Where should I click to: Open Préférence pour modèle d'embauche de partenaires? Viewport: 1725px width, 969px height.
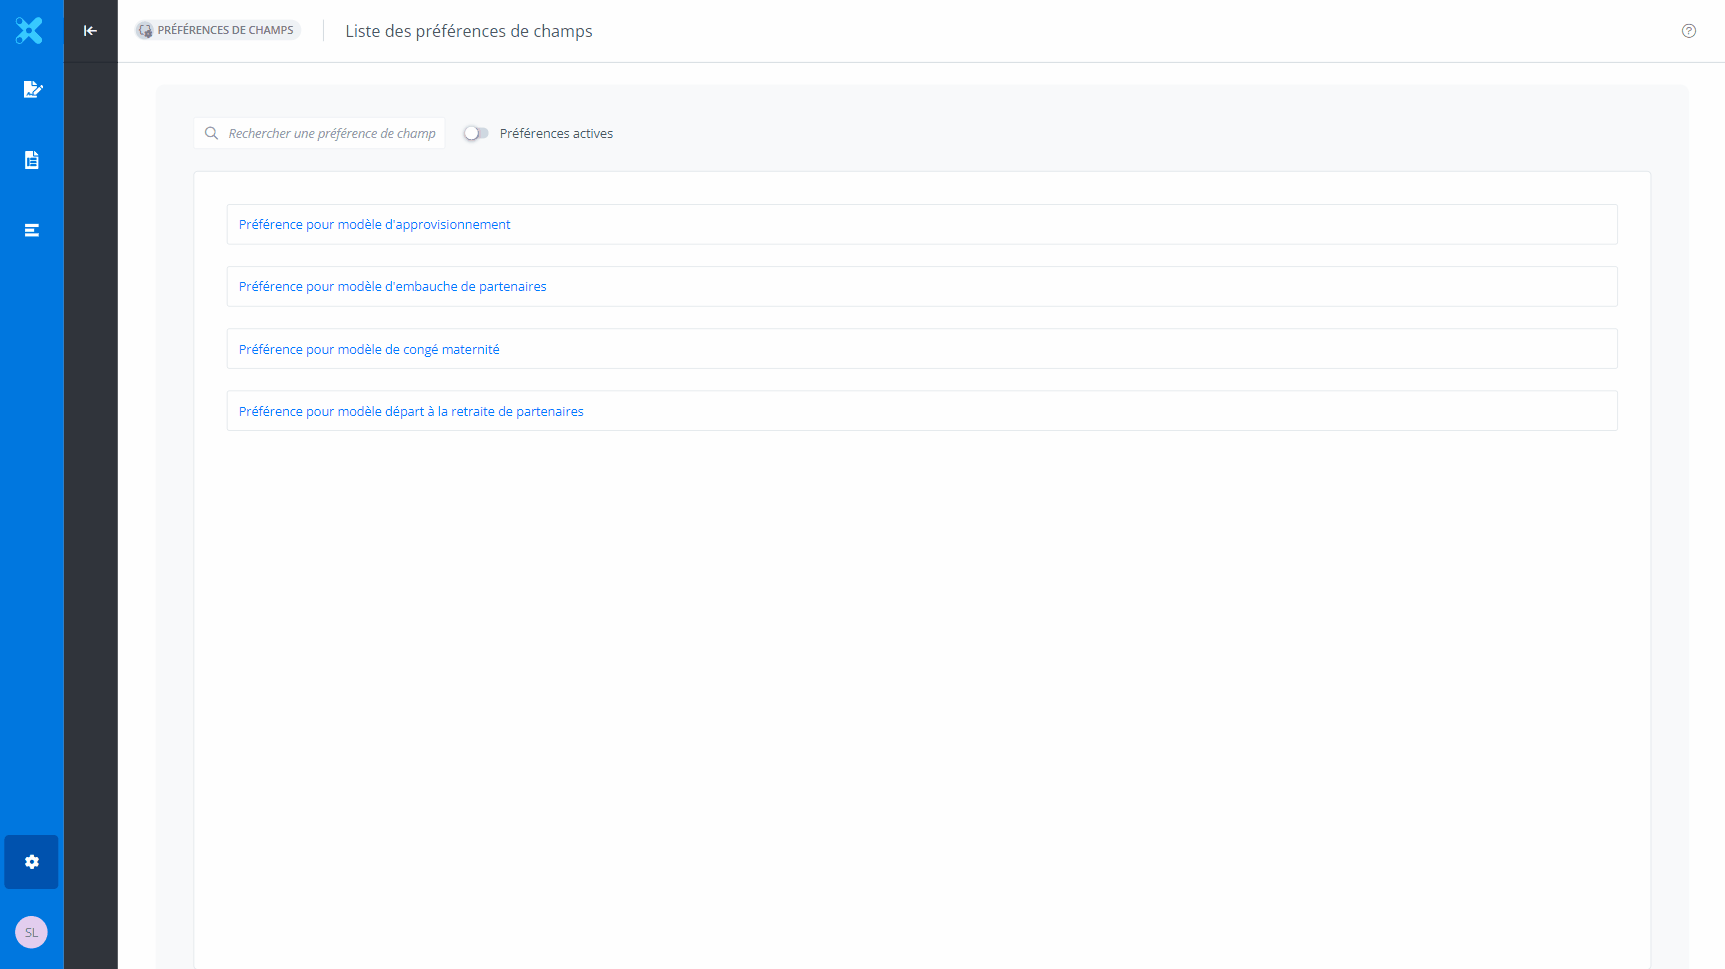coord(392,287)
